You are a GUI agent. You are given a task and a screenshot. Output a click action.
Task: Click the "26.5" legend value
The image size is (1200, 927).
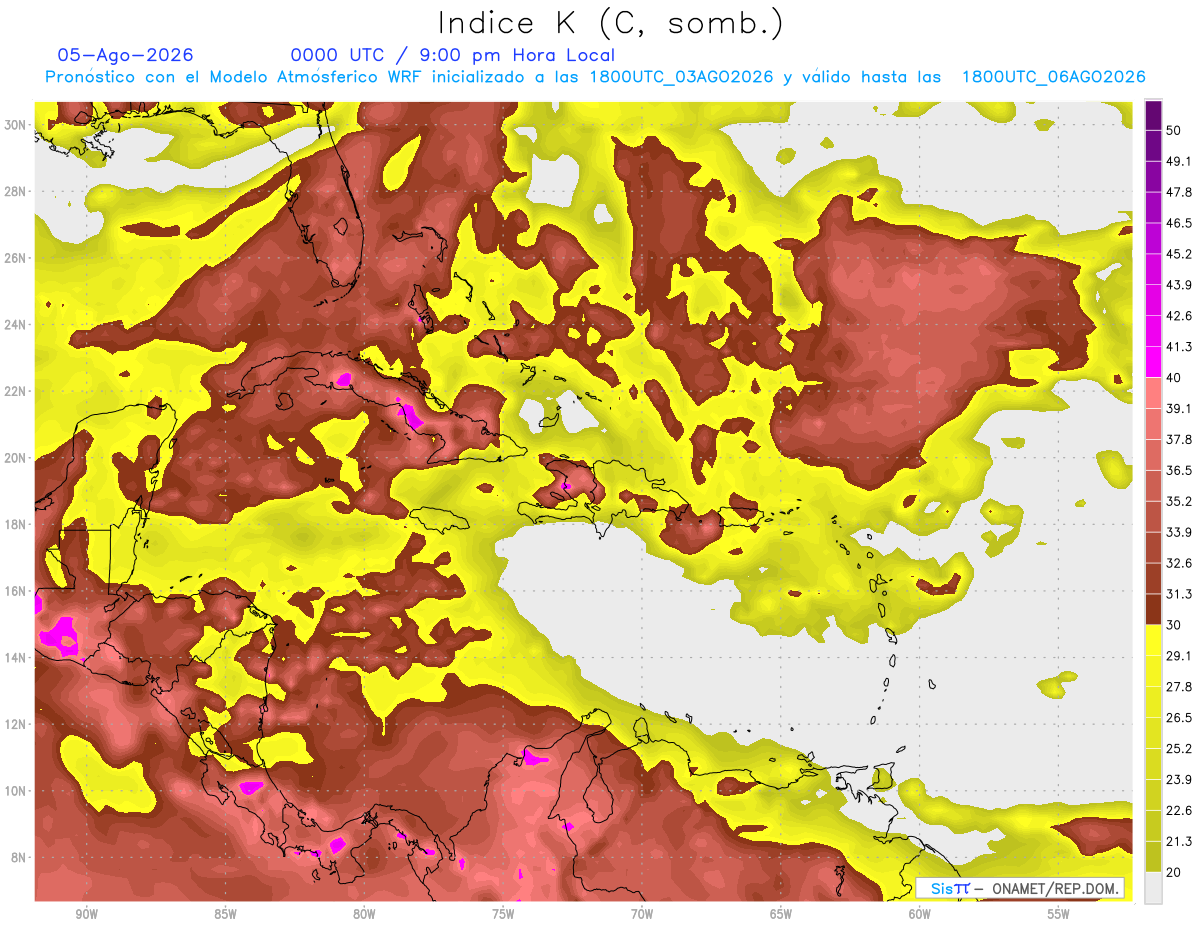pyautogui.click(x=1180, y=718)
